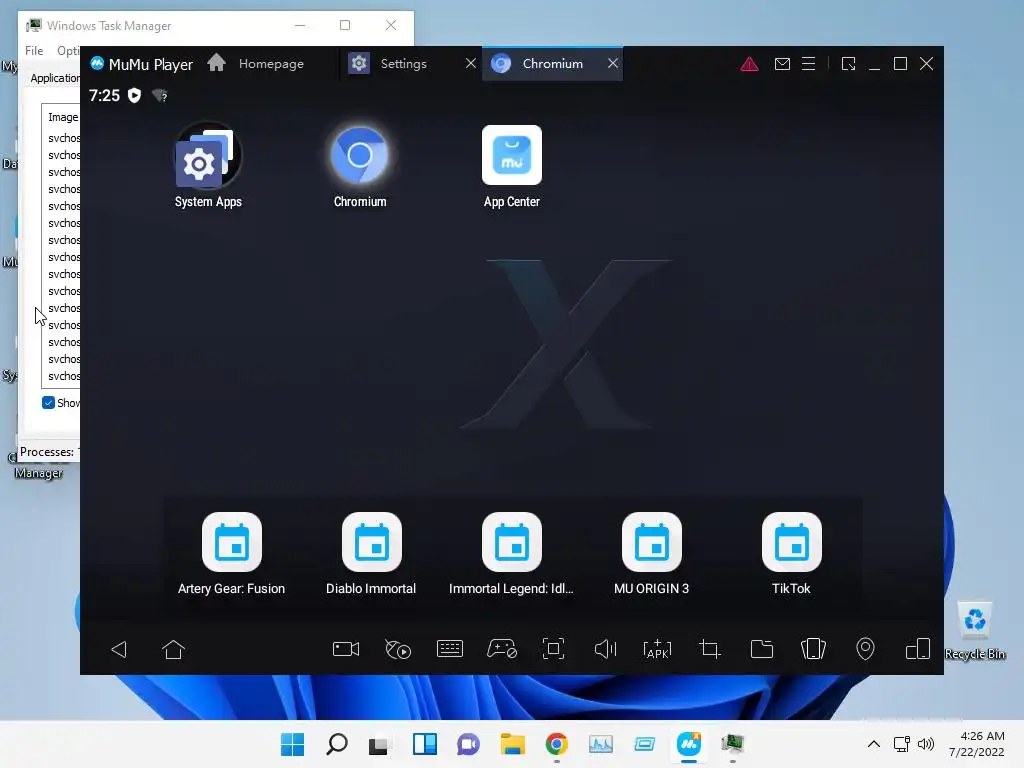
Task: Open Google Chrome from taskbar
Action: click(556, 744)
